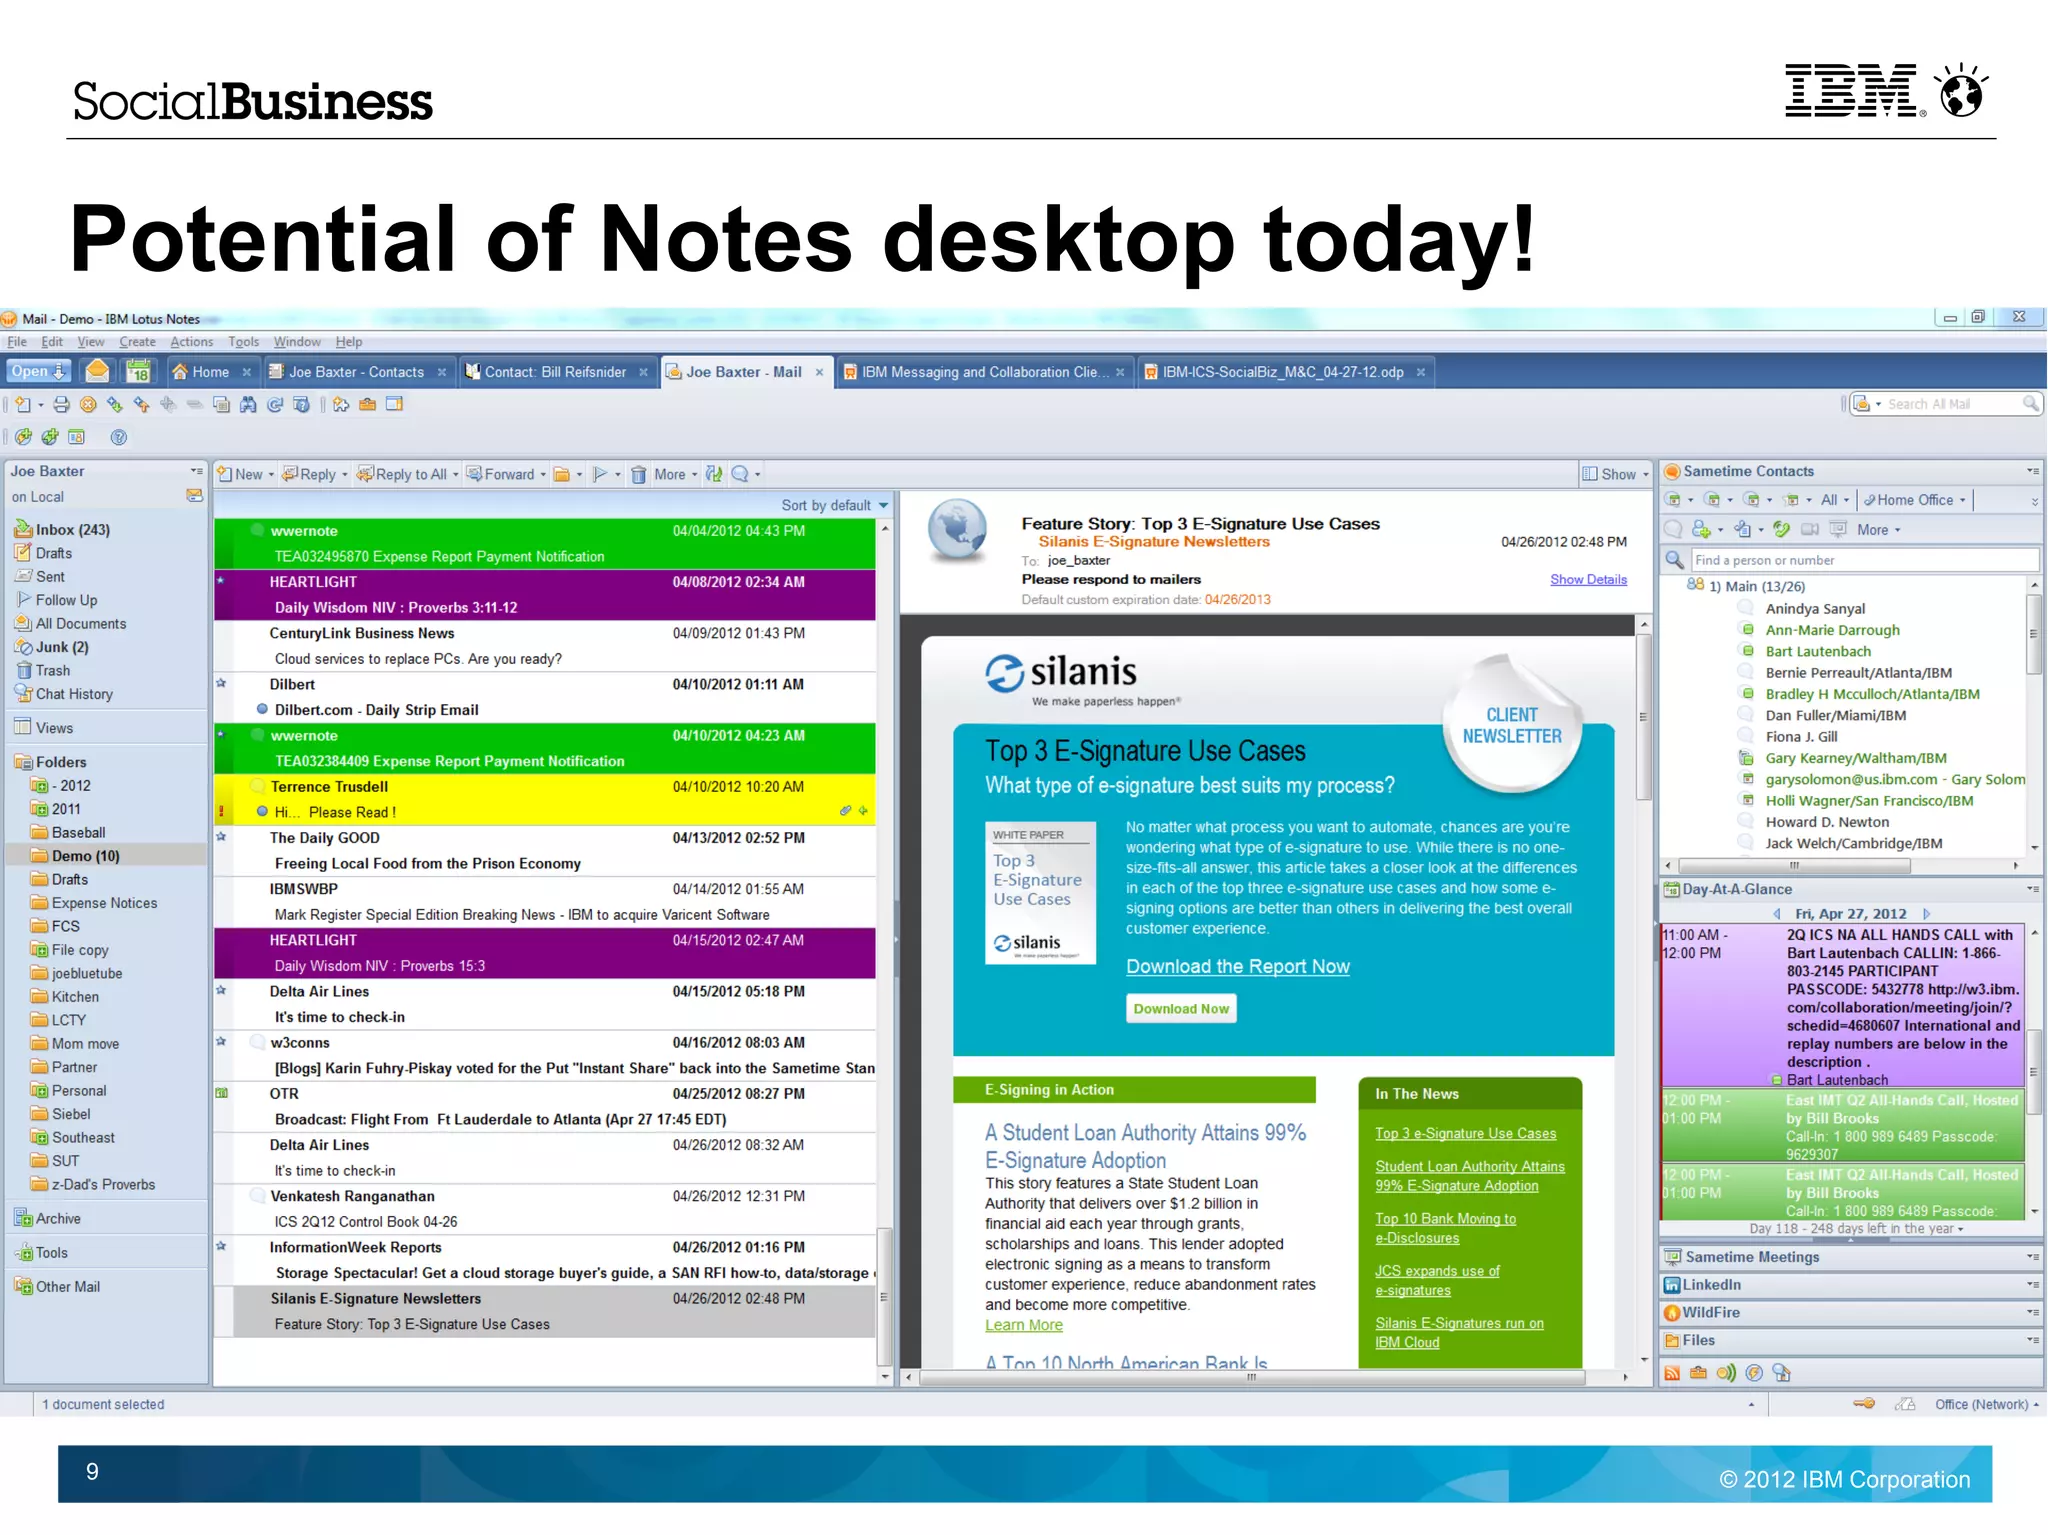Expand the Files sidebar panel
Viewport: 2048px width, 1535px height.
[x=1850, y=1341]
